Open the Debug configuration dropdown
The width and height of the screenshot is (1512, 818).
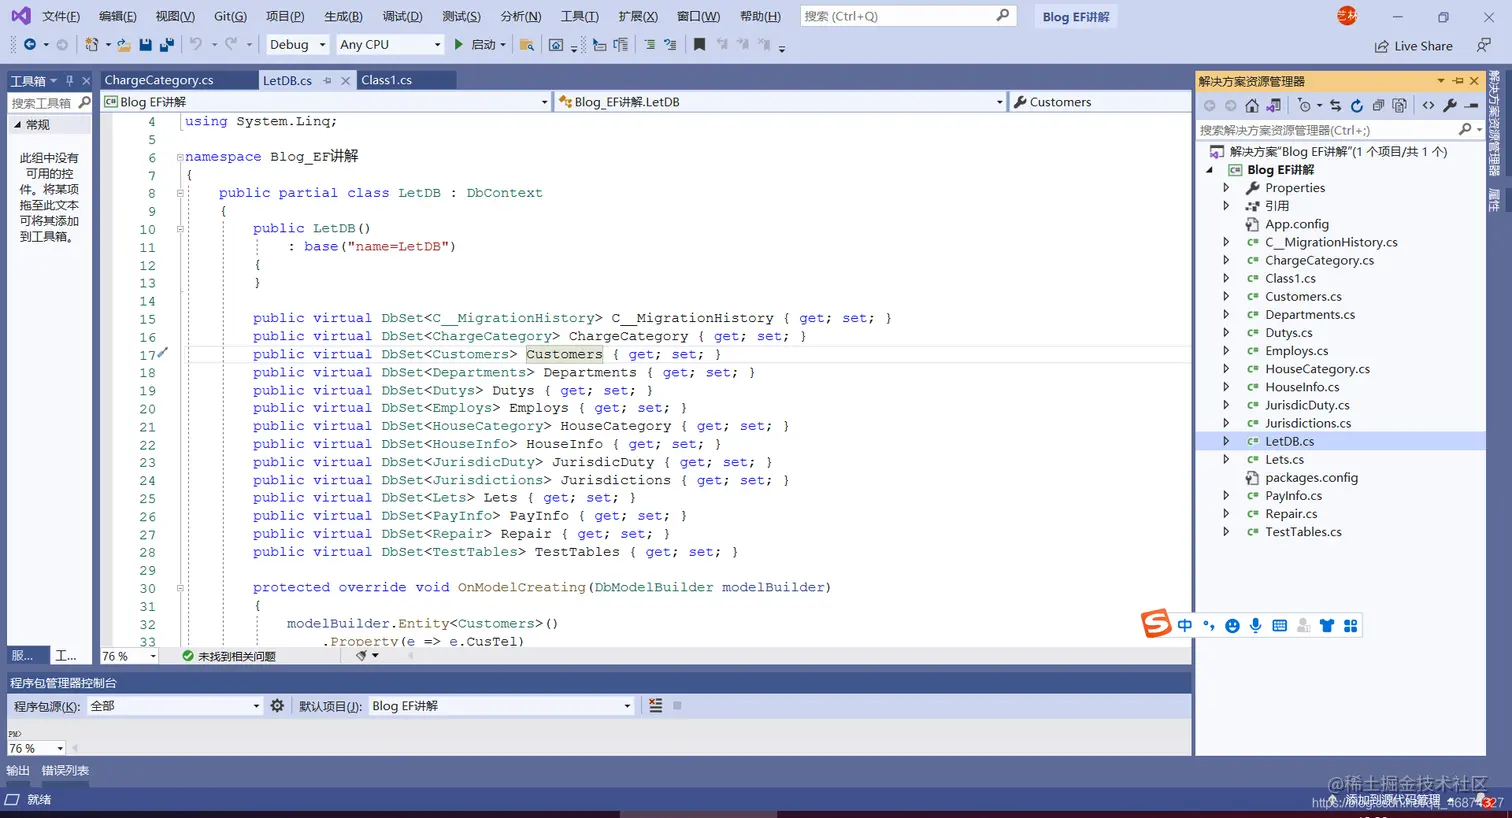tap(298, 45)
